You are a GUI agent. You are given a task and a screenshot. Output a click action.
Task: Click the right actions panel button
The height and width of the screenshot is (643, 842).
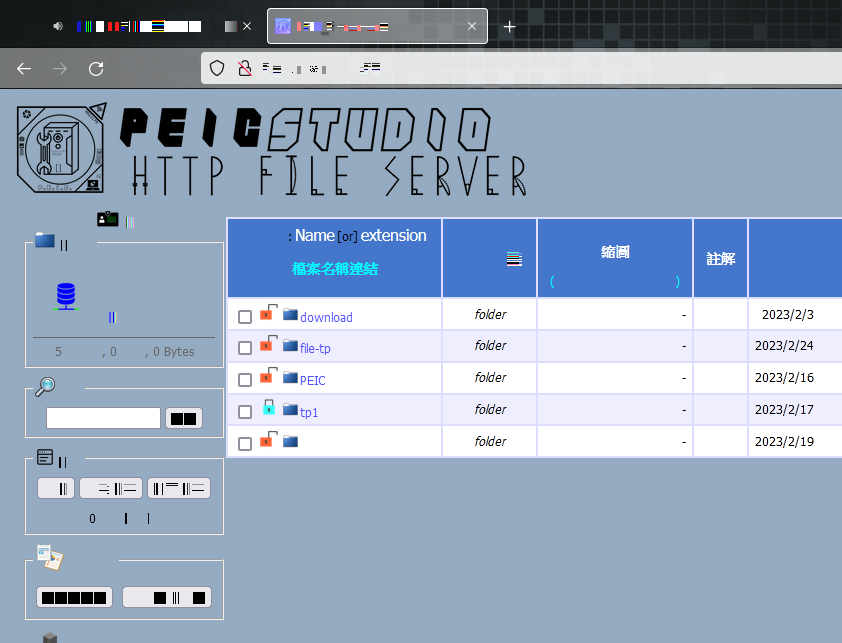click(167, 597)
